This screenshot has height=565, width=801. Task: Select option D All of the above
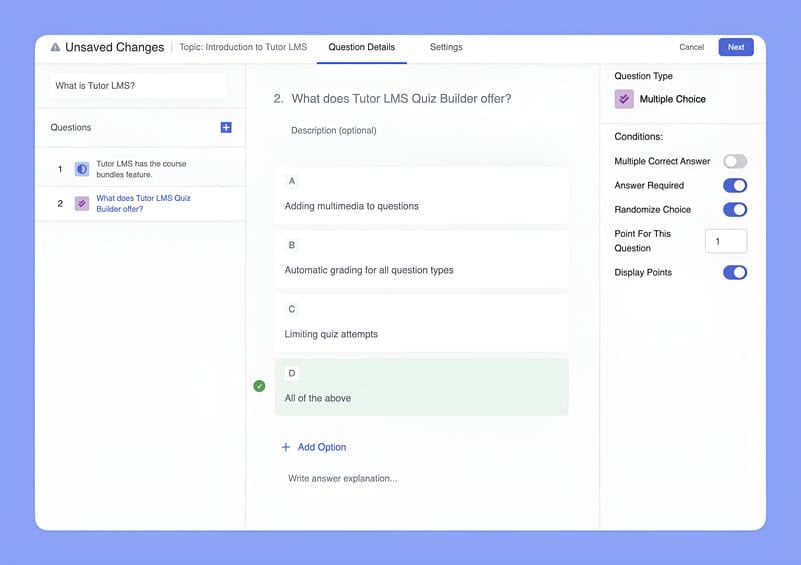421,387
